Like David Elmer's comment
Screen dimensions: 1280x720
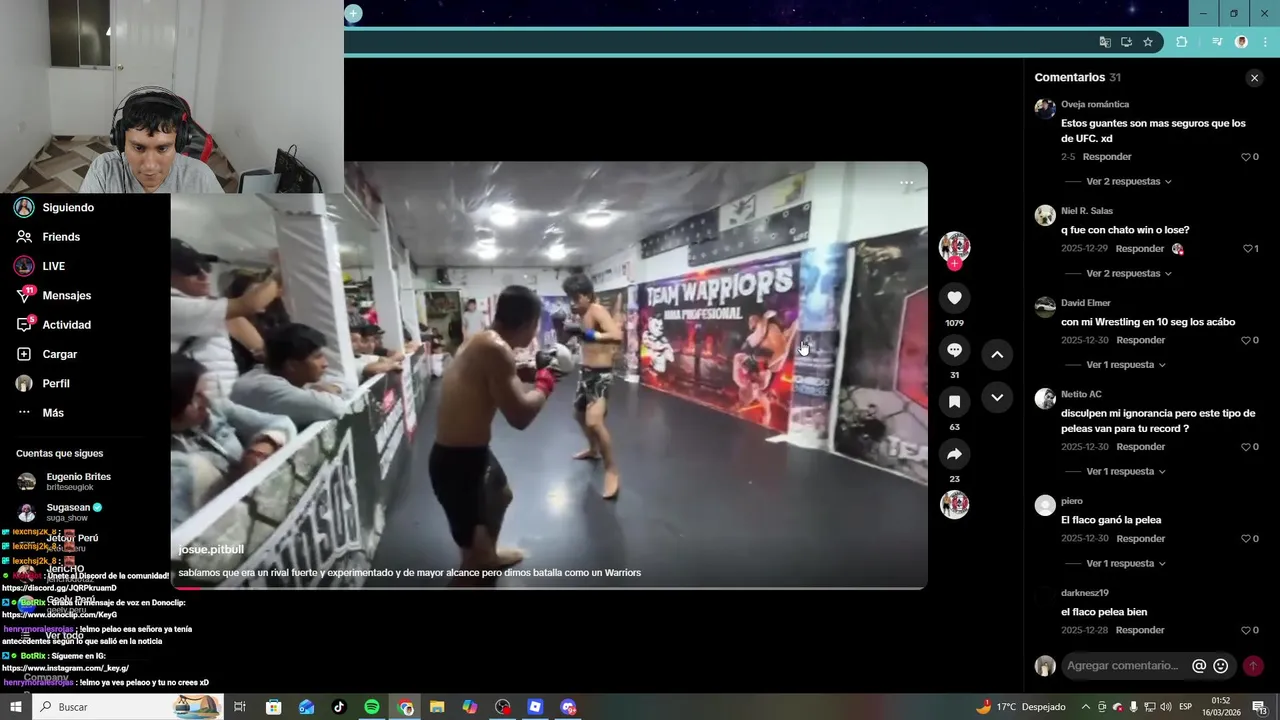(x=1246, y=341)
